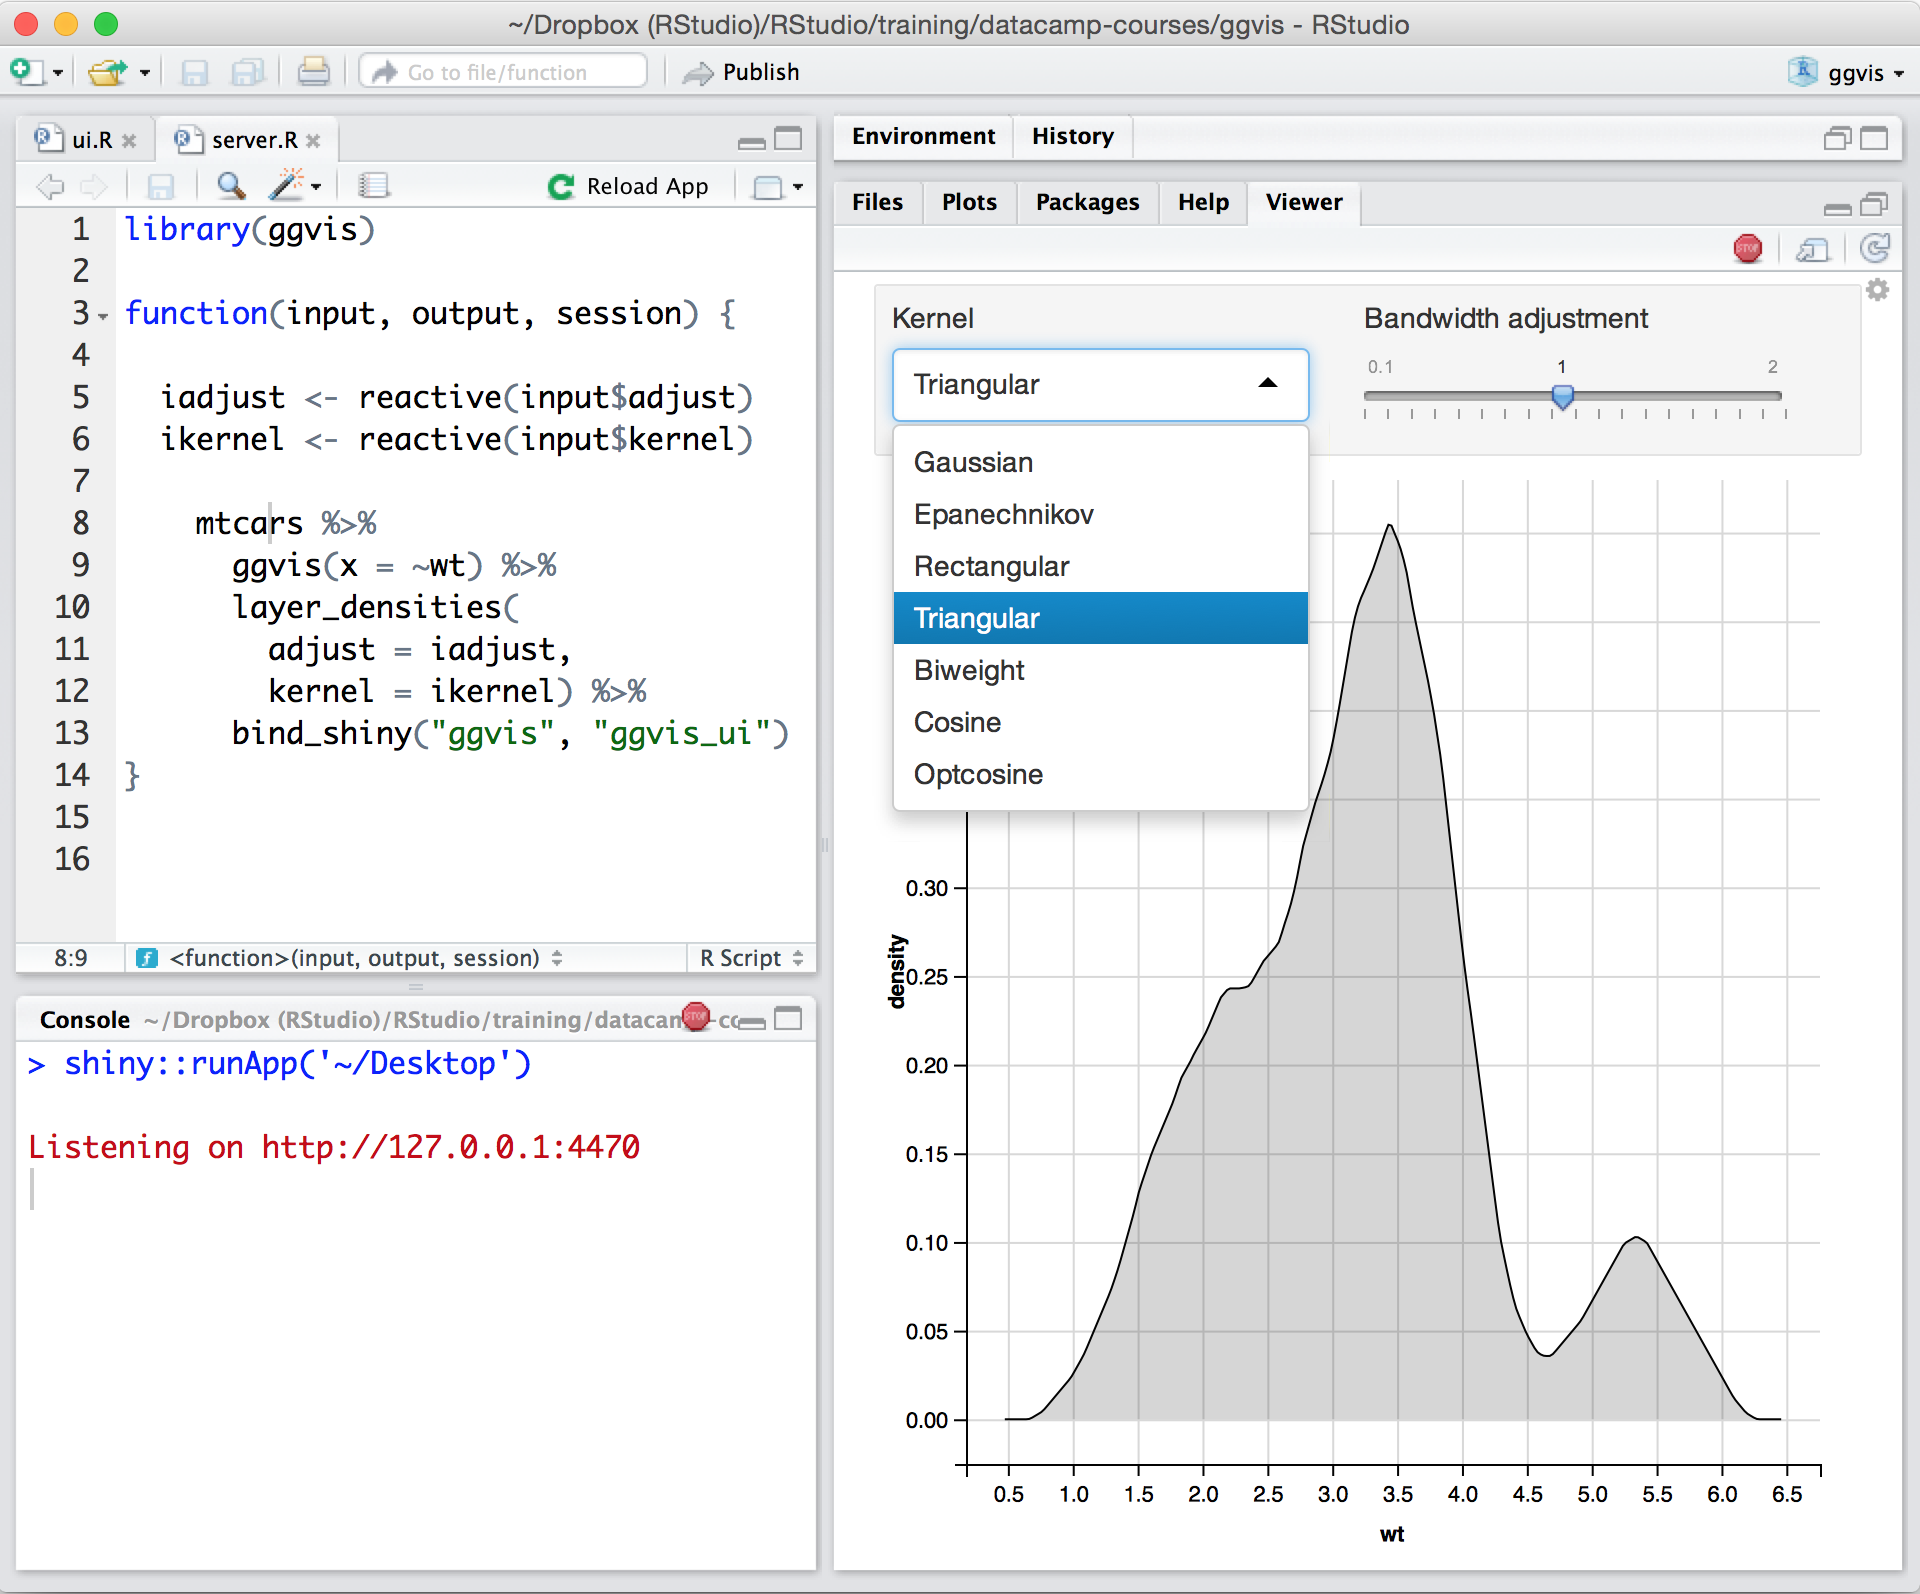Screen dimensions: 1920x1594
Task: Open the code tools magic wand
Action: pyautogui.click(x=288, y=185)
